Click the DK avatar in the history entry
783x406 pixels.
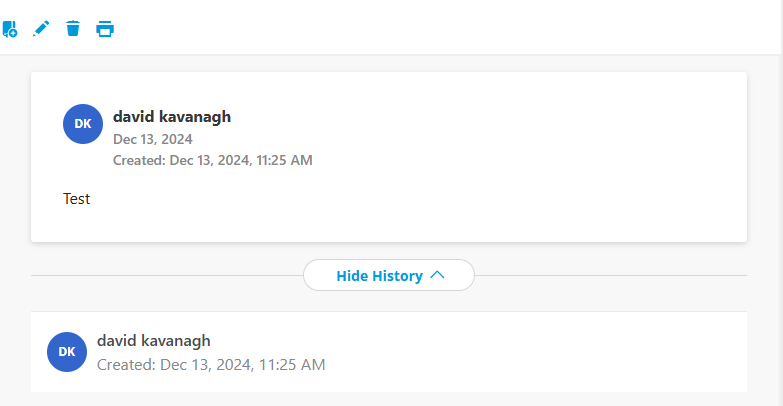click(x=67, y=351)
